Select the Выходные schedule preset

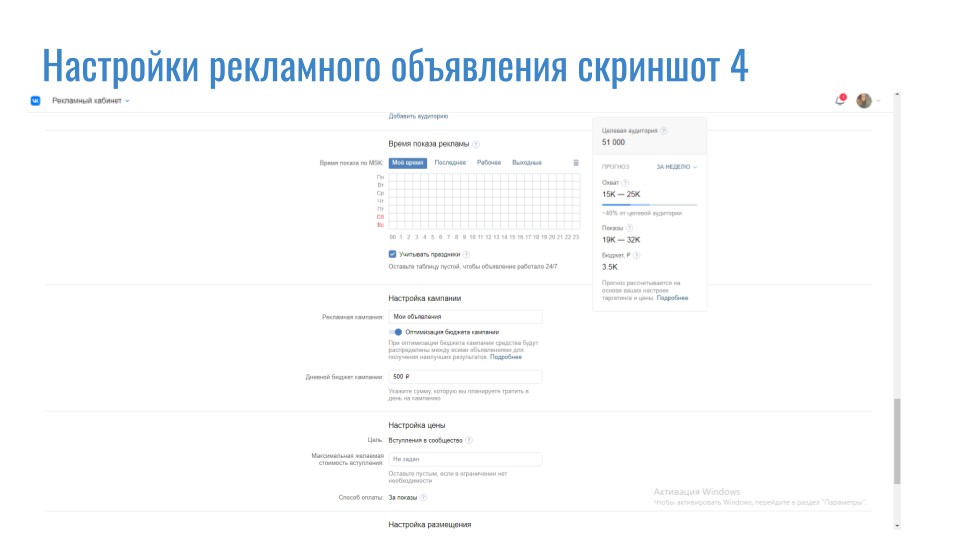tap(527, 163)
